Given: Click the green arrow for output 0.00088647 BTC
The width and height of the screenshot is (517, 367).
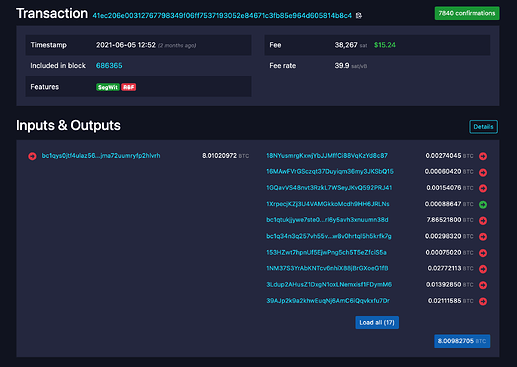Looking at the screenshot, I should click(483, 204).
